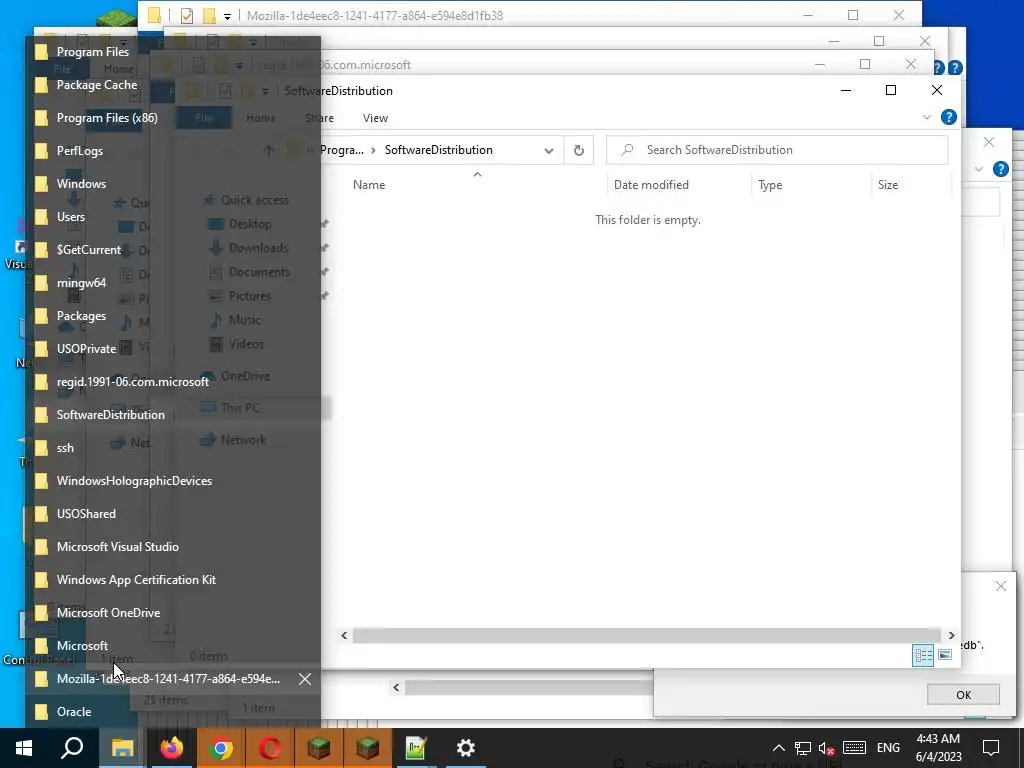Open the first Minecraft block taskbar icon
This screenshot has width=1024, height=768.
coord(319,748)
